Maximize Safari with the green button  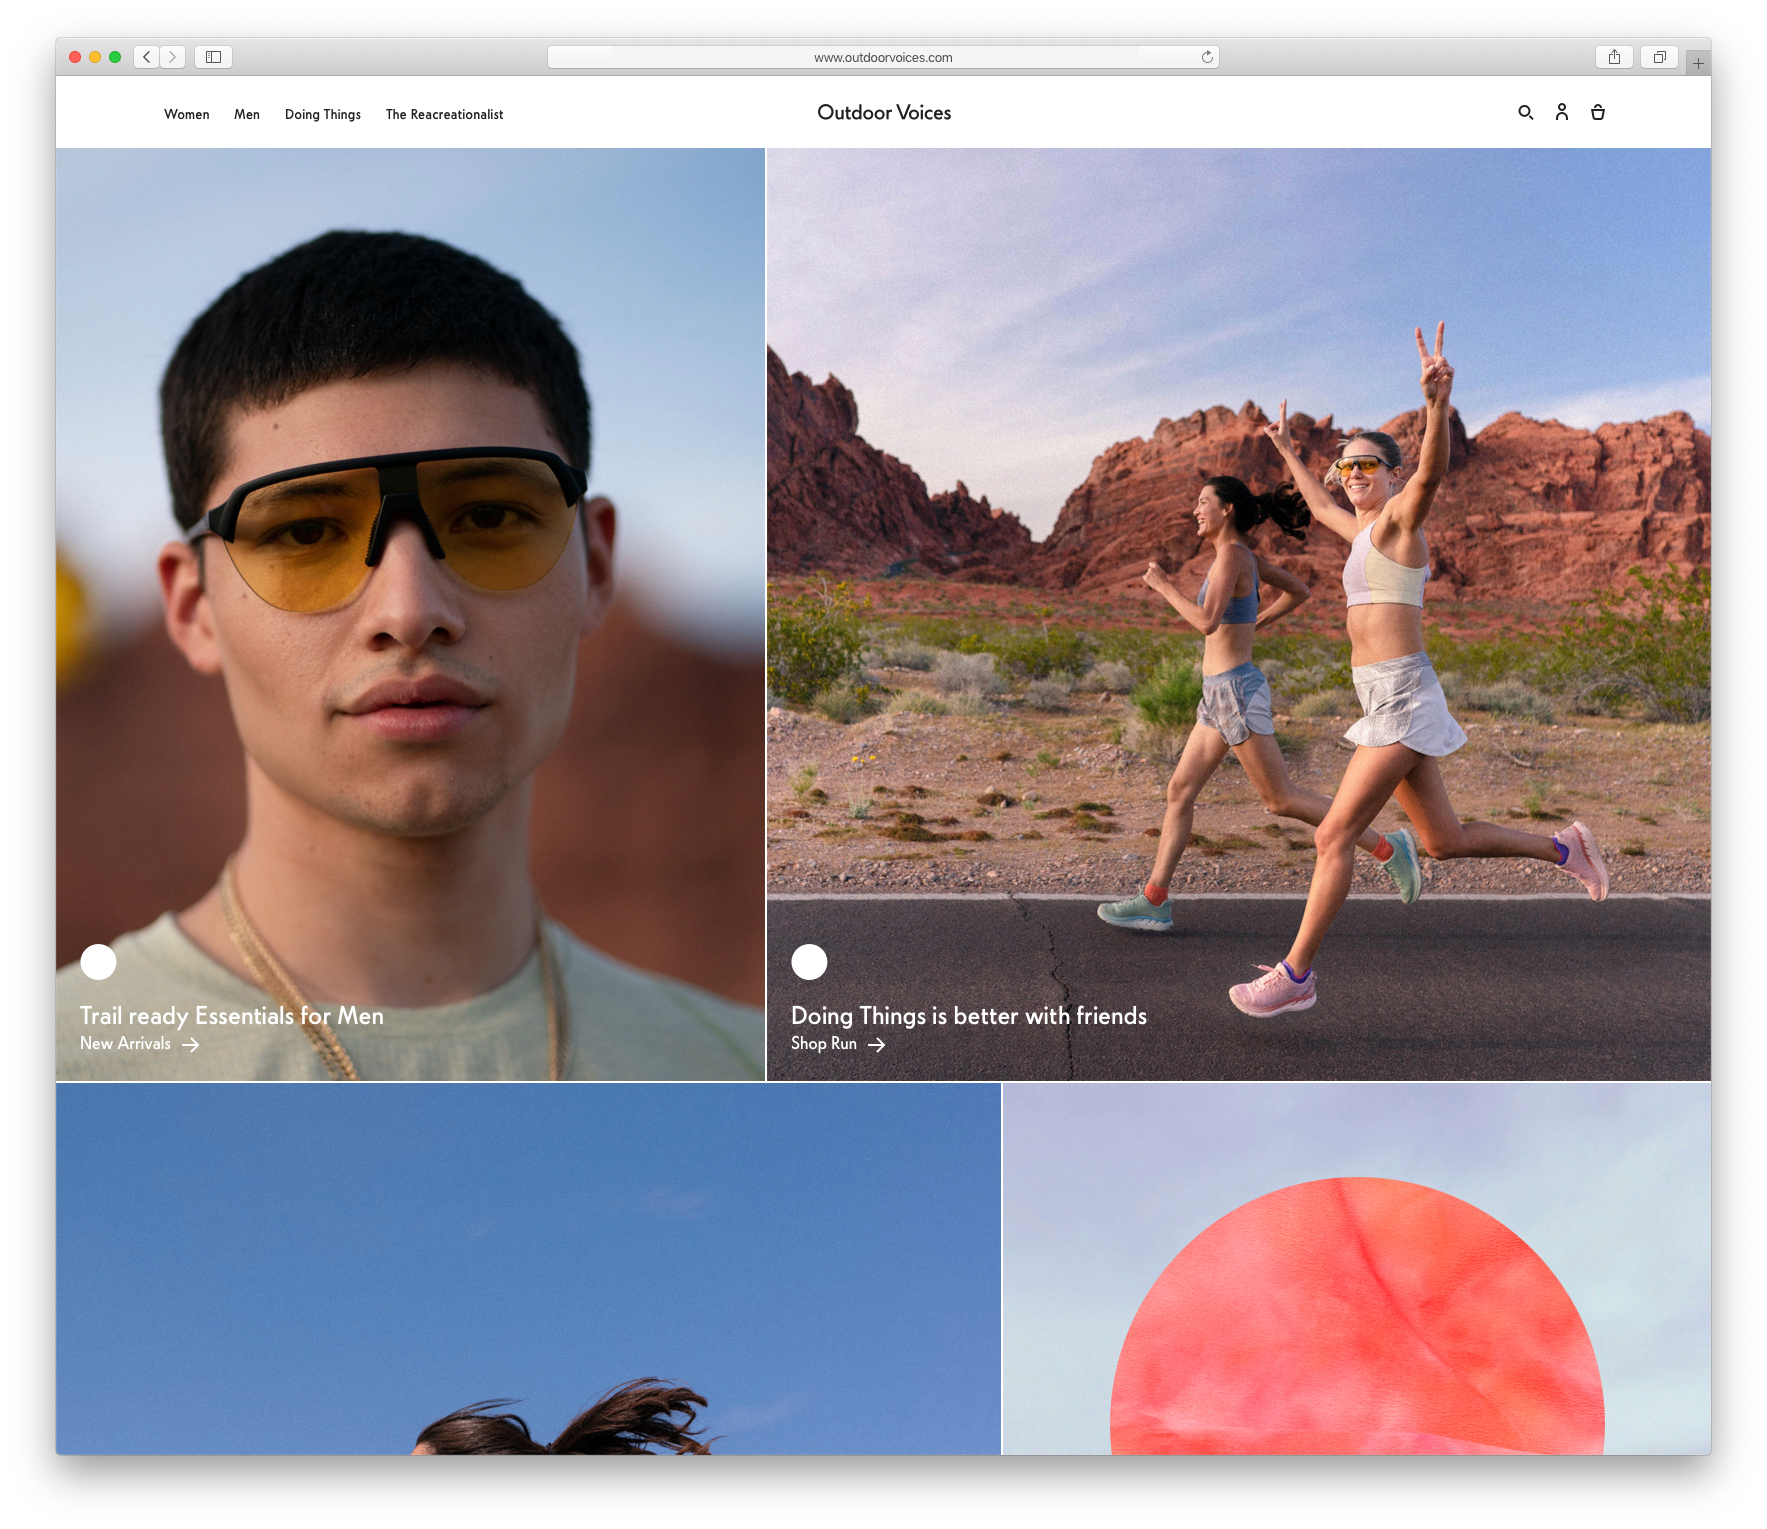pos(115,57)
